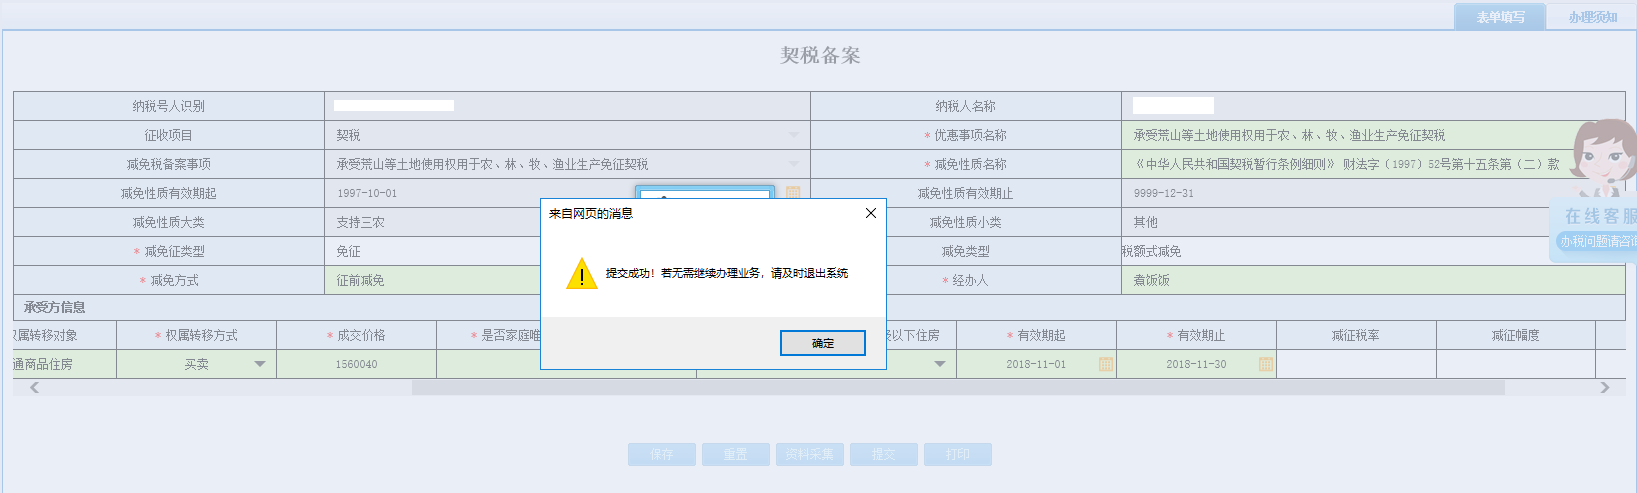Viewport: 1637px width, 493px height.
Task: Click the 资料采集 button
Action: (x=809, y=455)
